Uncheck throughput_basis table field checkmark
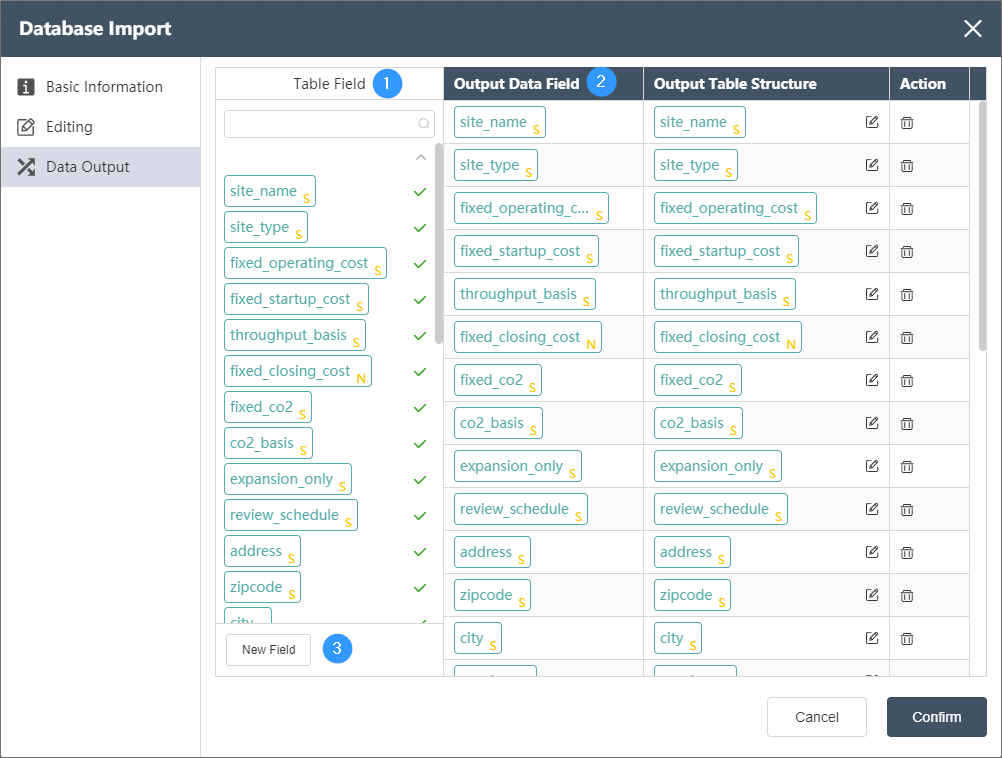The width and height of the screenshot is (1002, 758). pos(420,336)
